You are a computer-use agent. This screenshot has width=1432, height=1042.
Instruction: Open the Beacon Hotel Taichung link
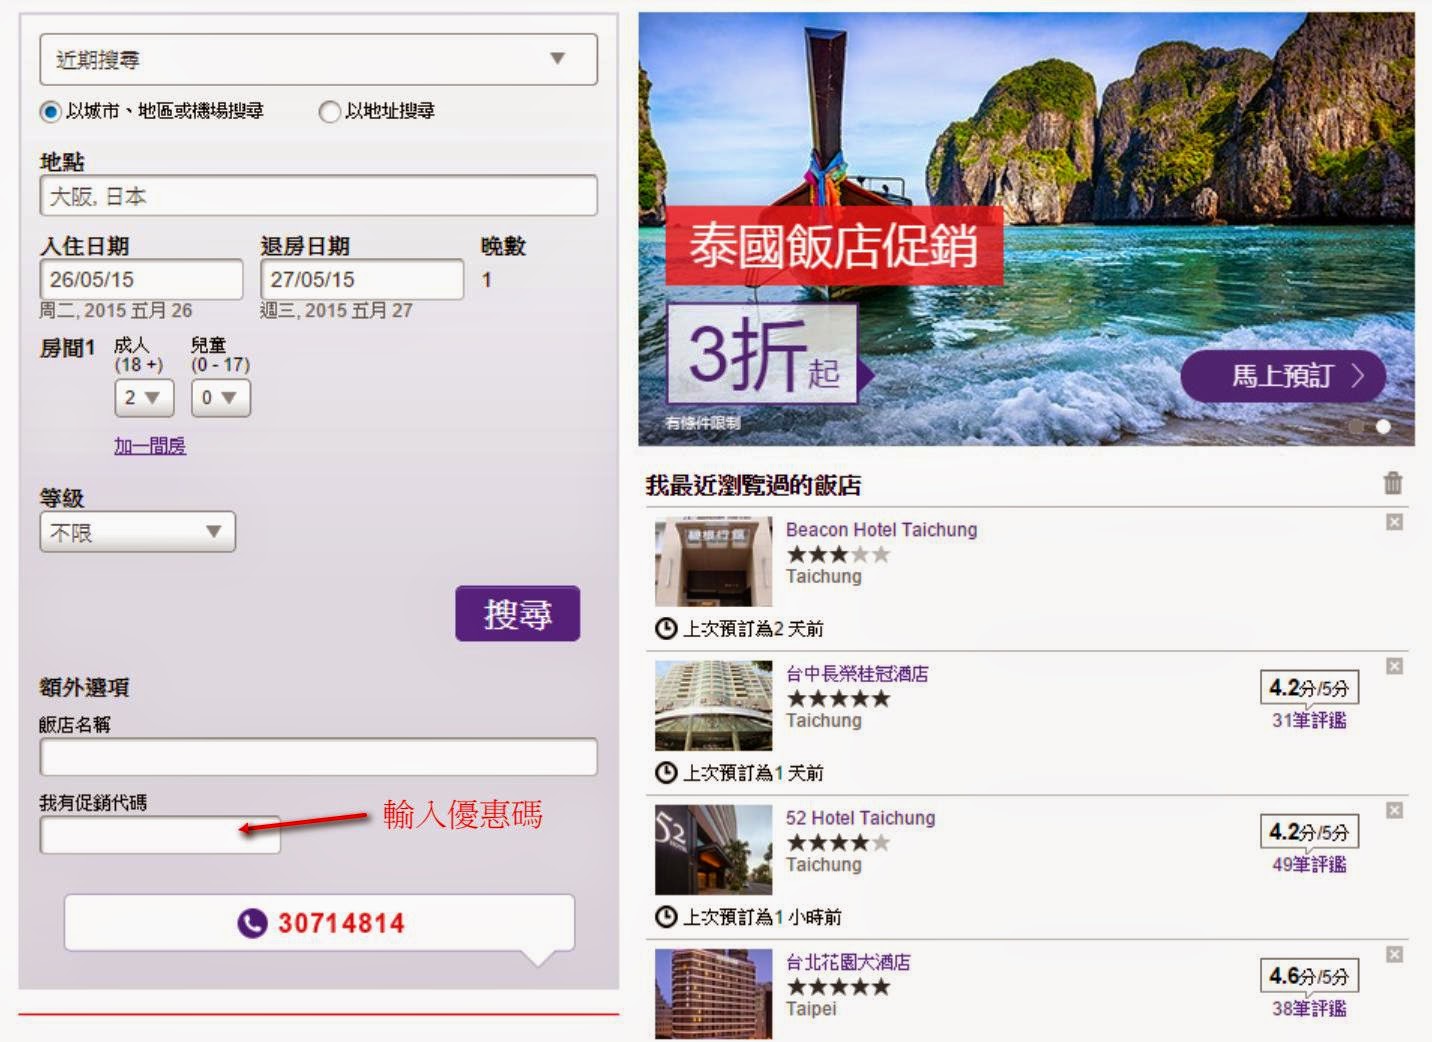coord(881,530)
